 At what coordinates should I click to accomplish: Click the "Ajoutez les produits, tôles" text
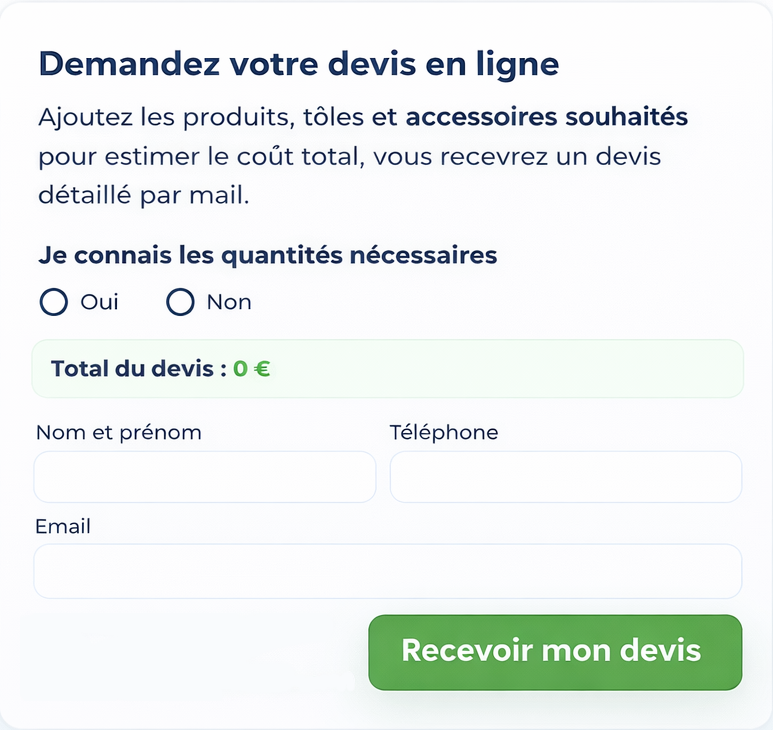201,117
